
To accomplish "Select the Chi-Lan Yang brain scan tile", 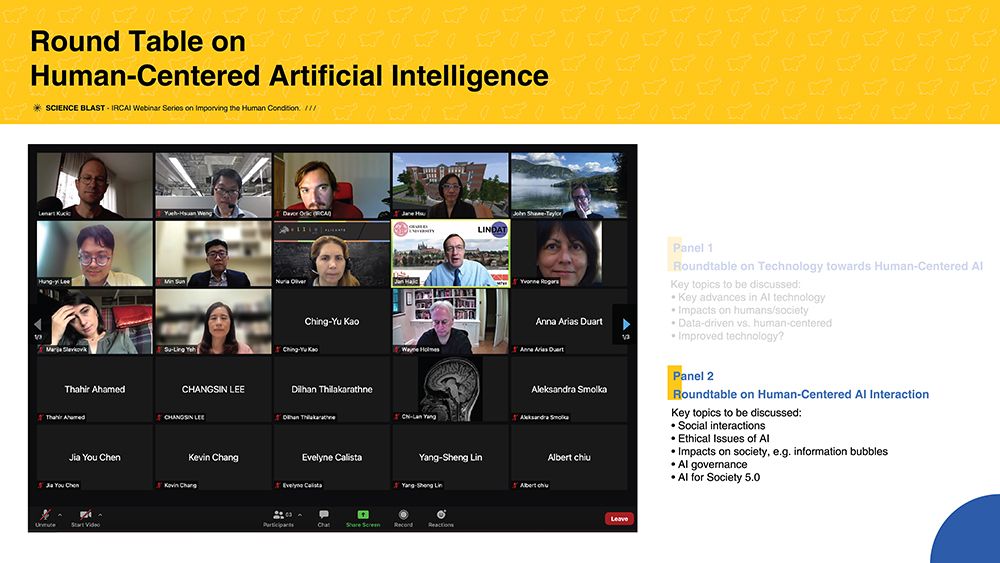I will 450,389.
